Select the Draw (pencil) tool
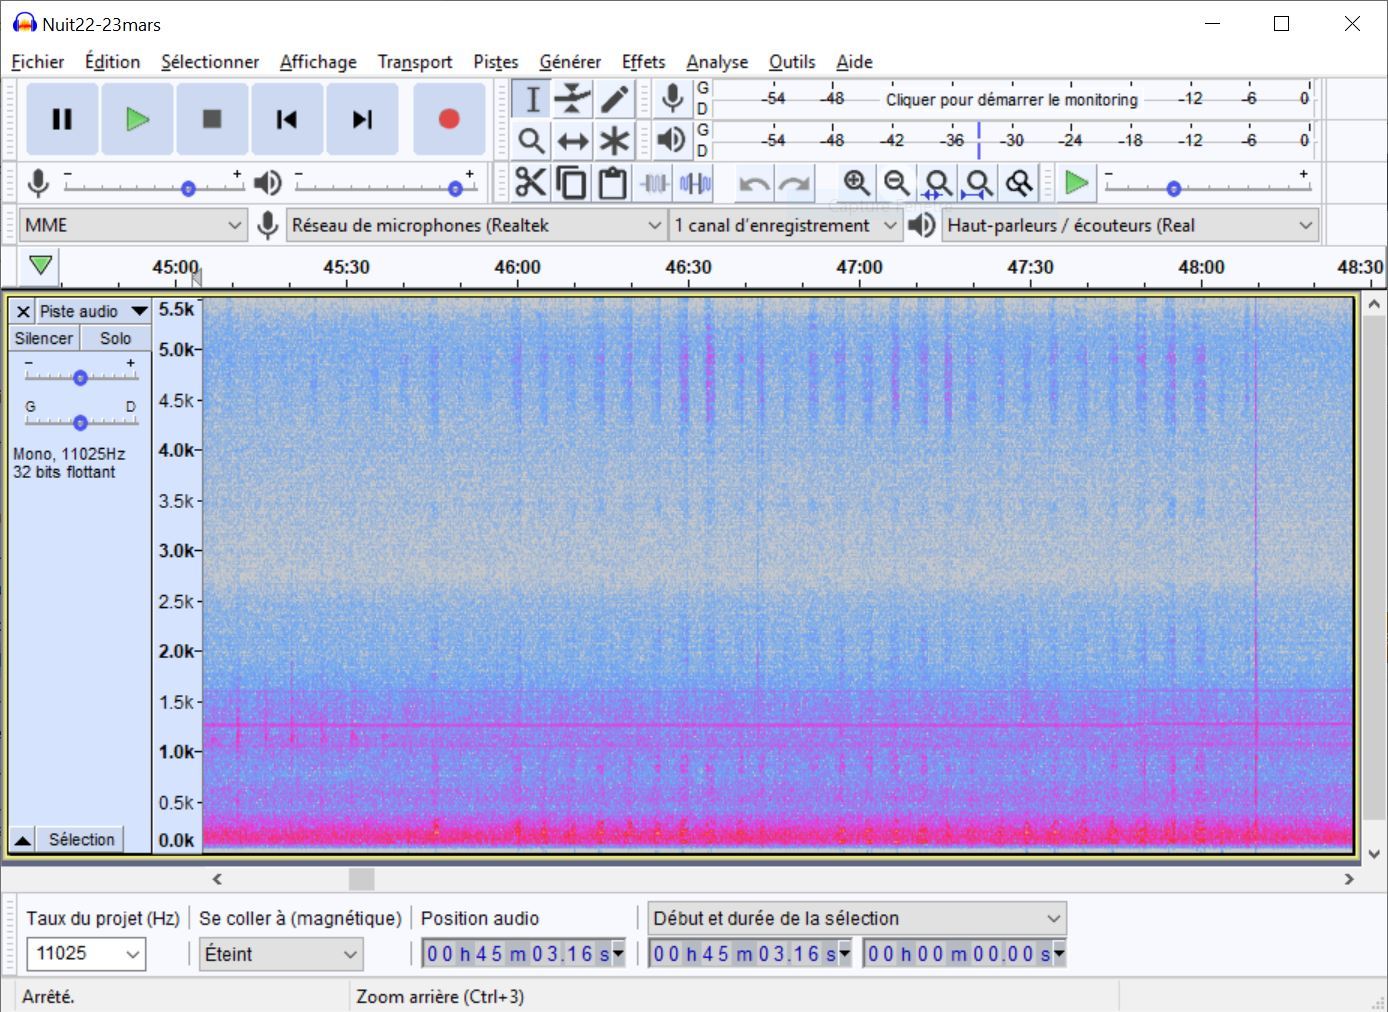Viewport: 1388px width, 1012px height. point(614,99)
